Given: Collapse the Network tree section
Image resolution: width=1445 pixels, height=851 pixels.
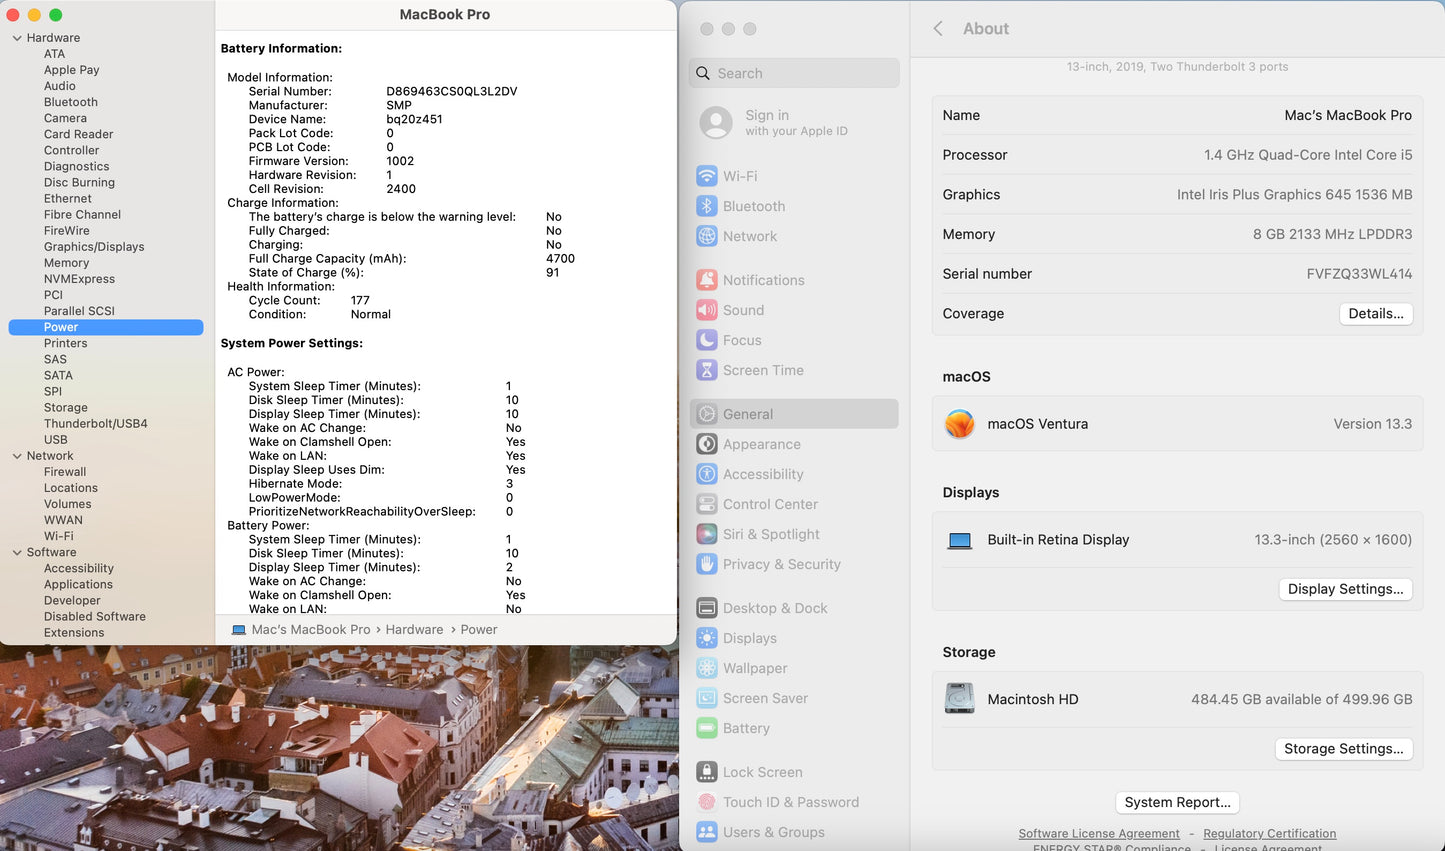Looking at the screenshot, I should (x=17, y=456).
